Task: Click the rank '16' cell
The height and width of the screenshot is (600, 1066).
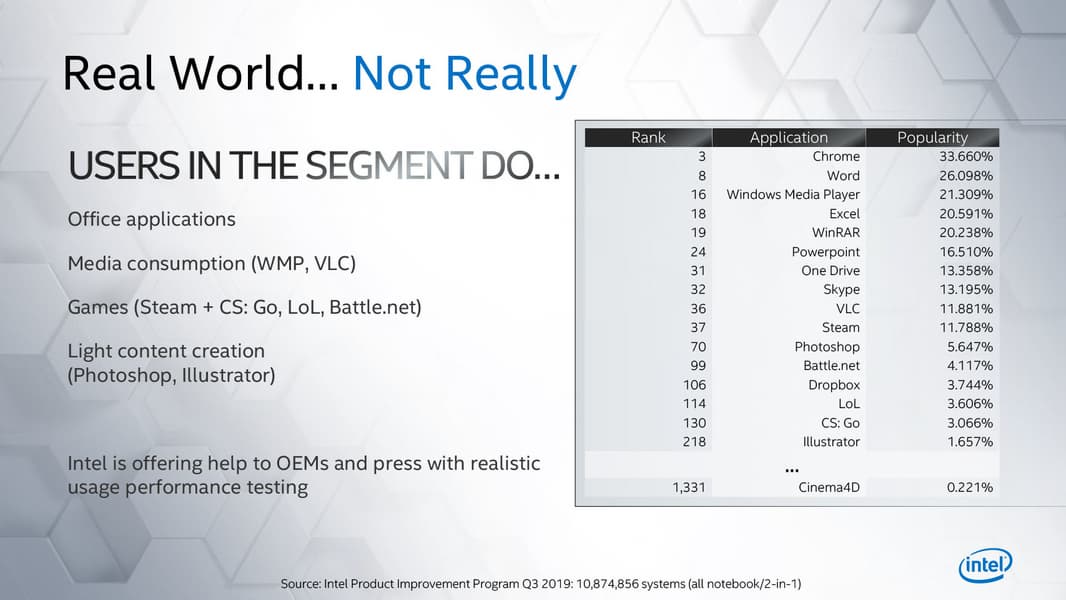Action: tap(698, 194)
